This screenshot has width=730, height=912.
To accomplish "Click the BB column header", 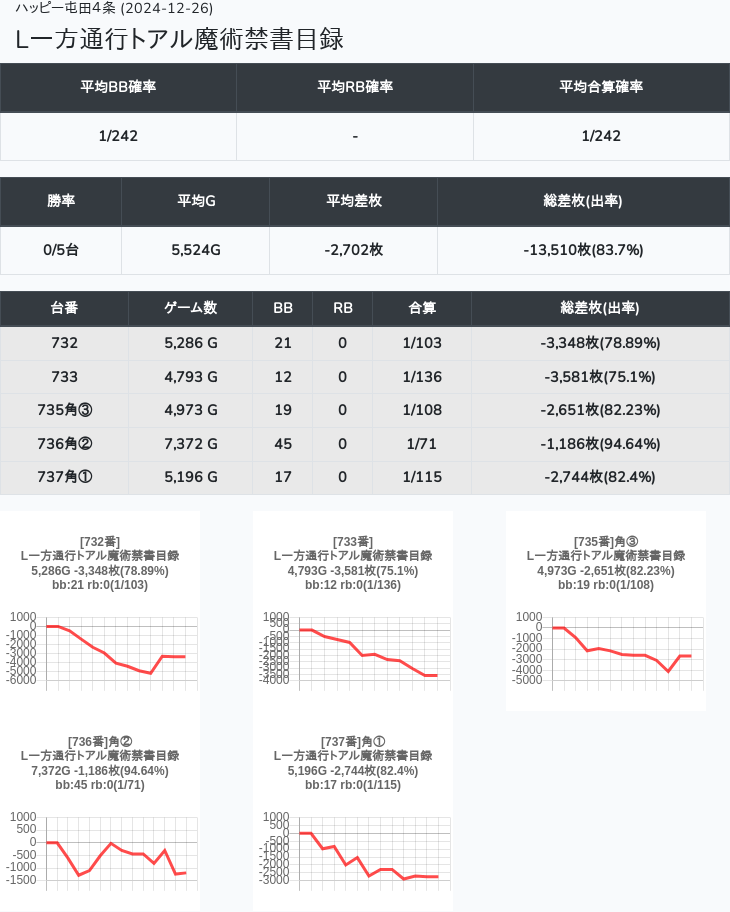I will [283, 308].
